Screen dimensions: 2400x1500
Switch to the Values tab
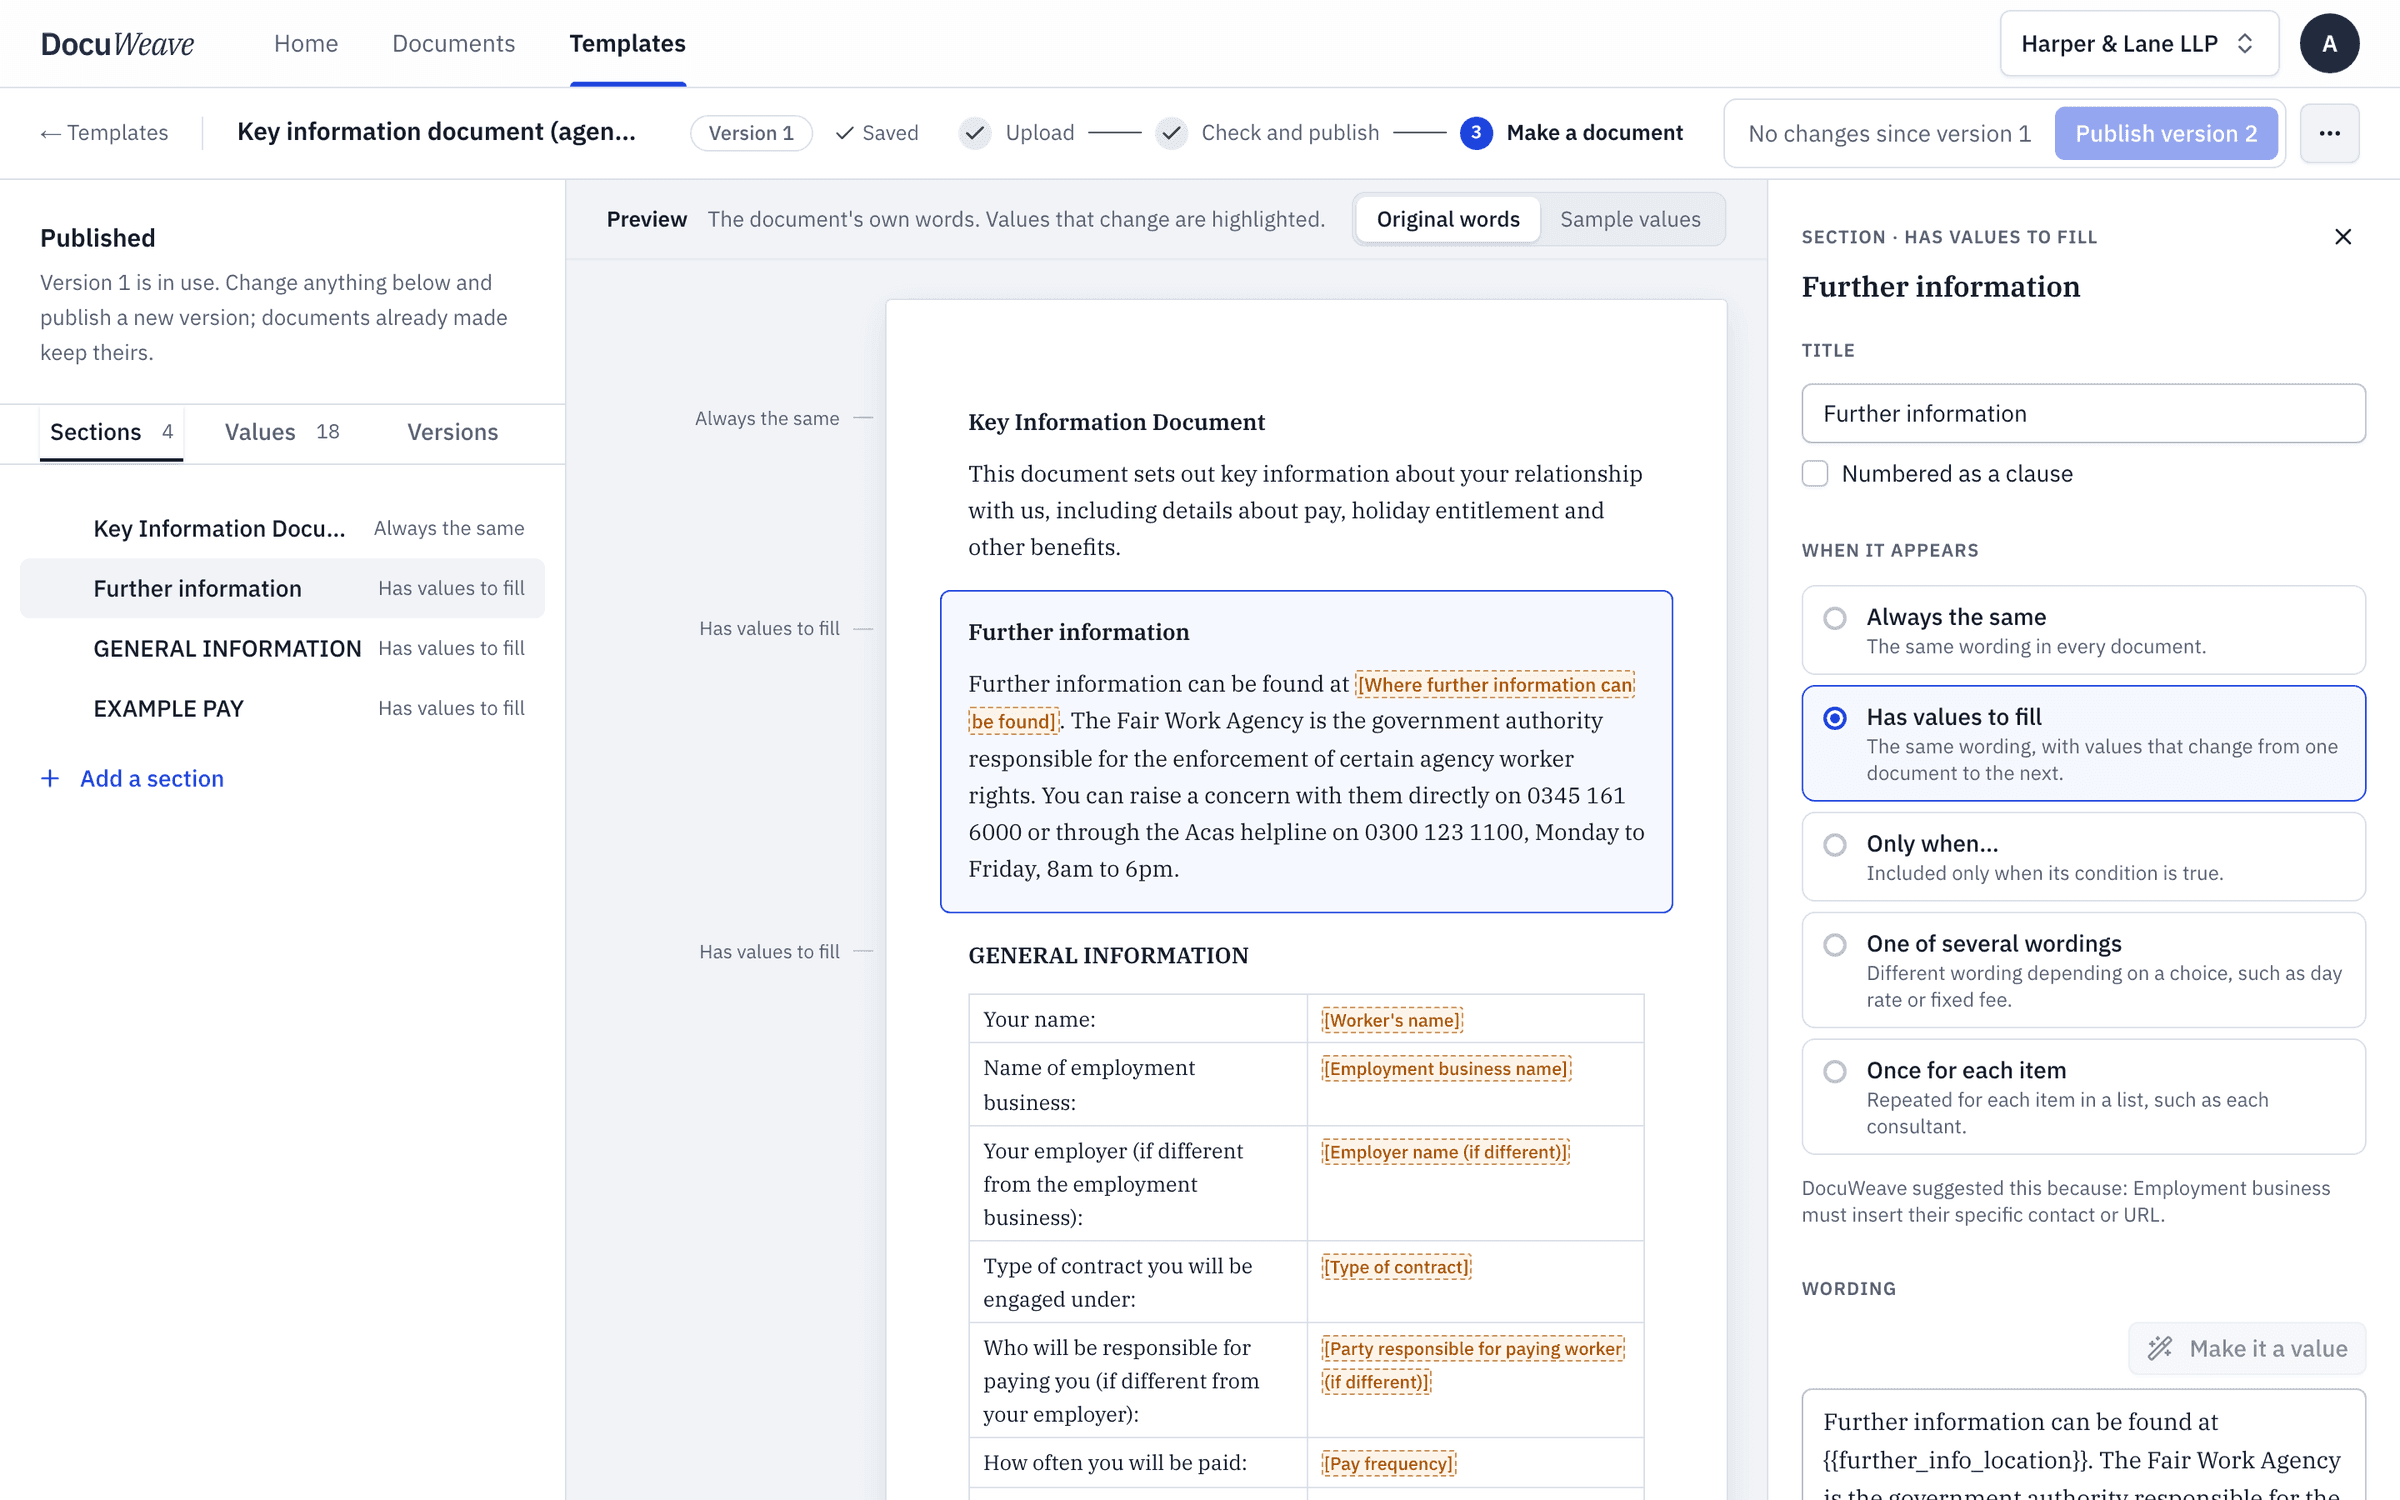pos(282,432)
